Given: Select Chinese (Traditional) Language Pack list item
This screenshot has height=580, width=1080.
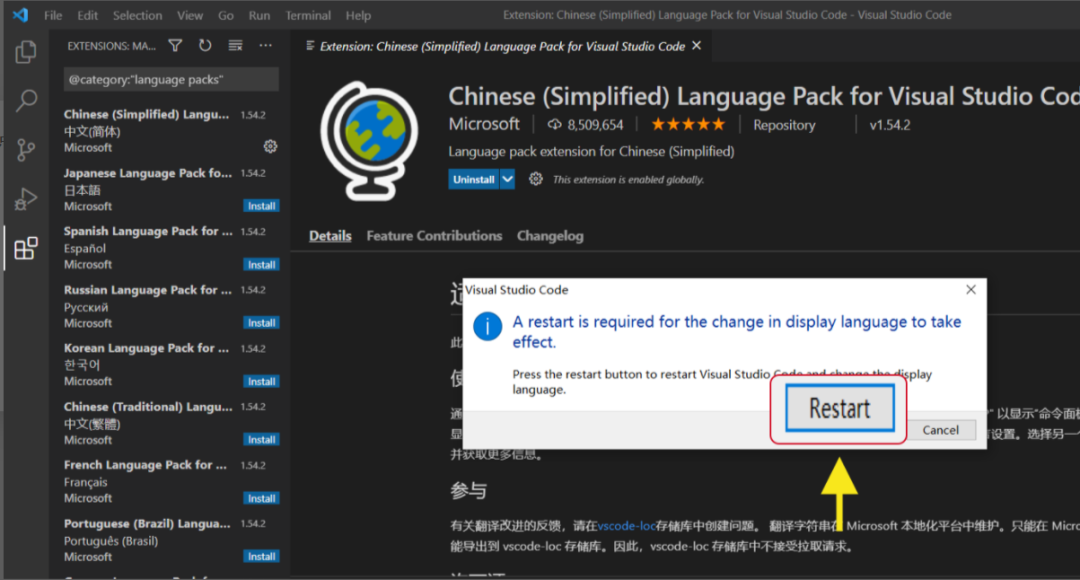Looking at the screenshot, I should (171, 423).
